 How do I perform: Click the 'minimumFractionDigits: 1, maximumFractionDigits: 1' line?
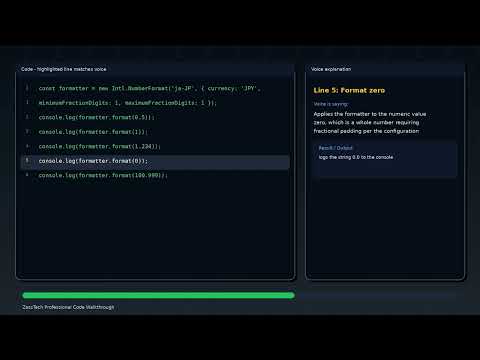point(128,103)
